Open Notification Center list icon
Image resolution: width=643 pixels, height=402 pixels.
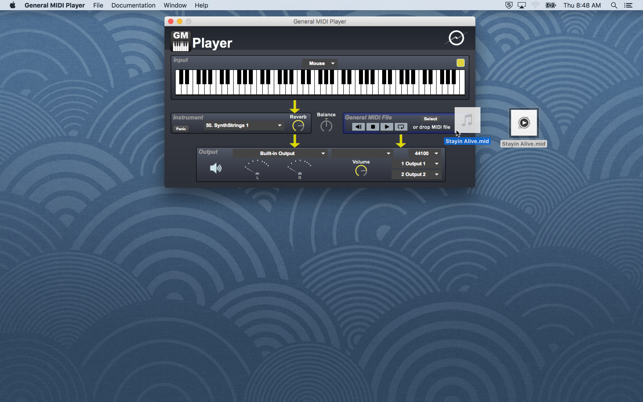(x=628, y=5)
